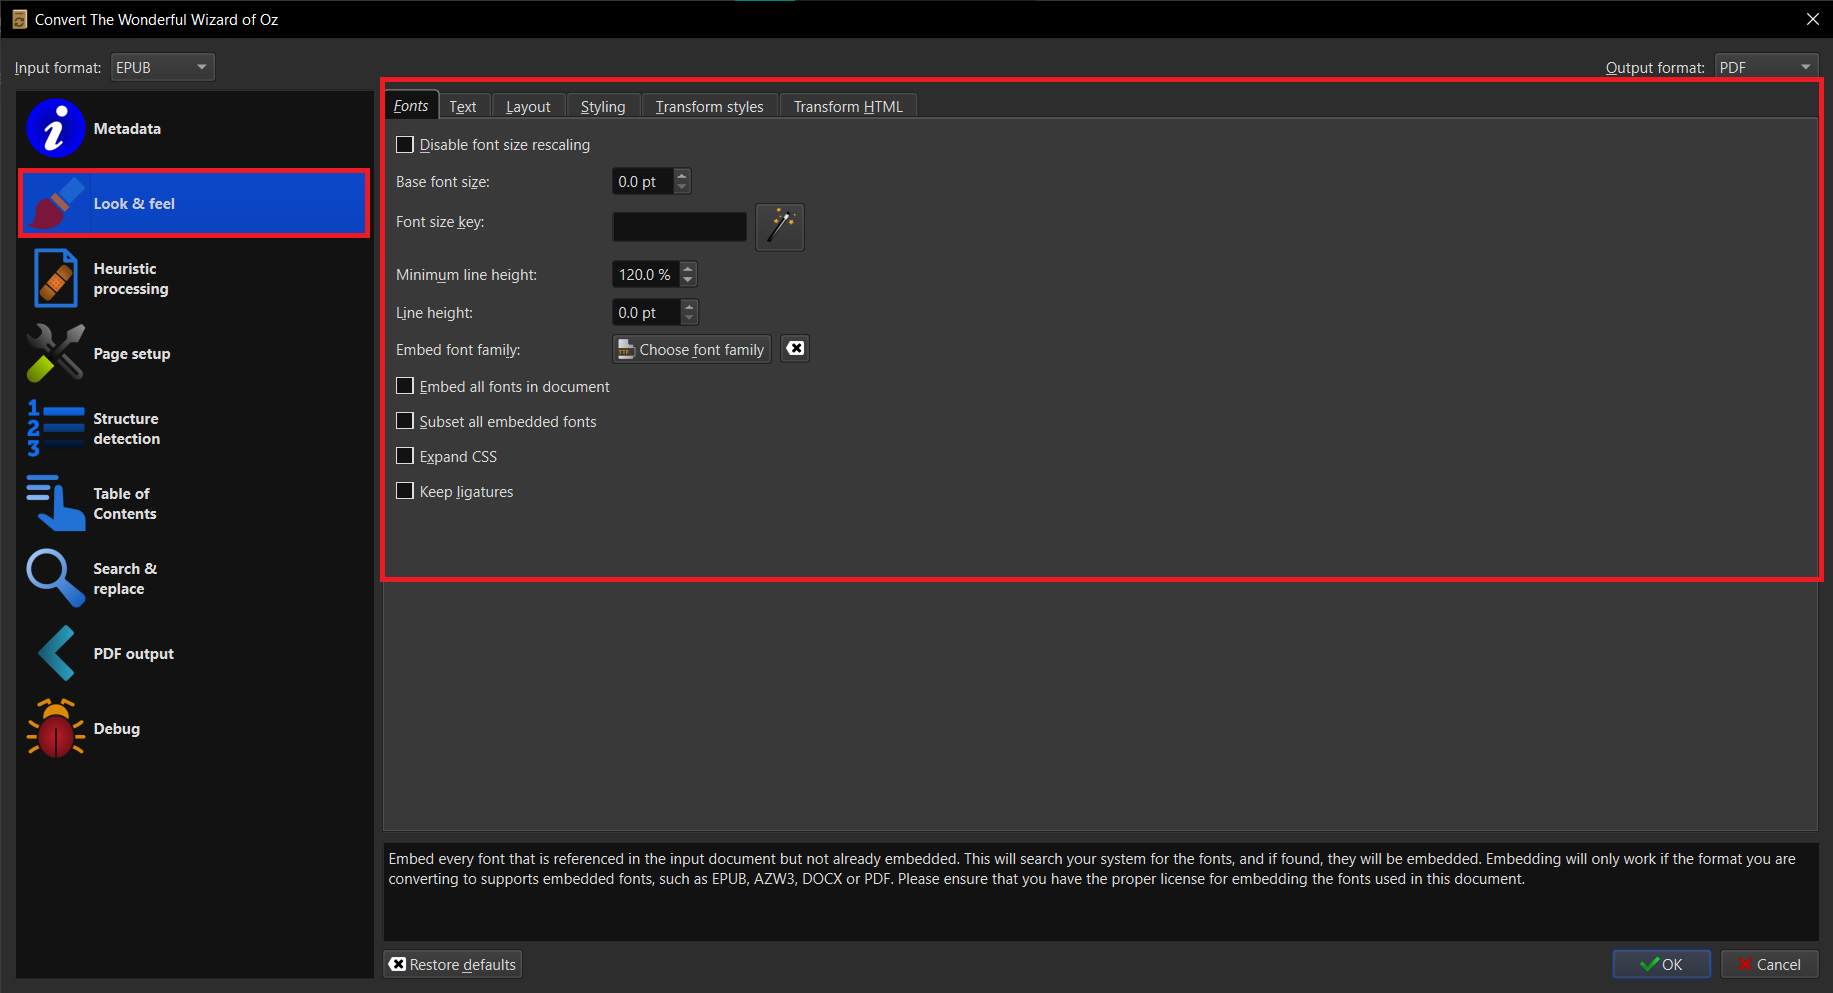Check Subset all embedded fonts
1833x993 pixels.
405,421
